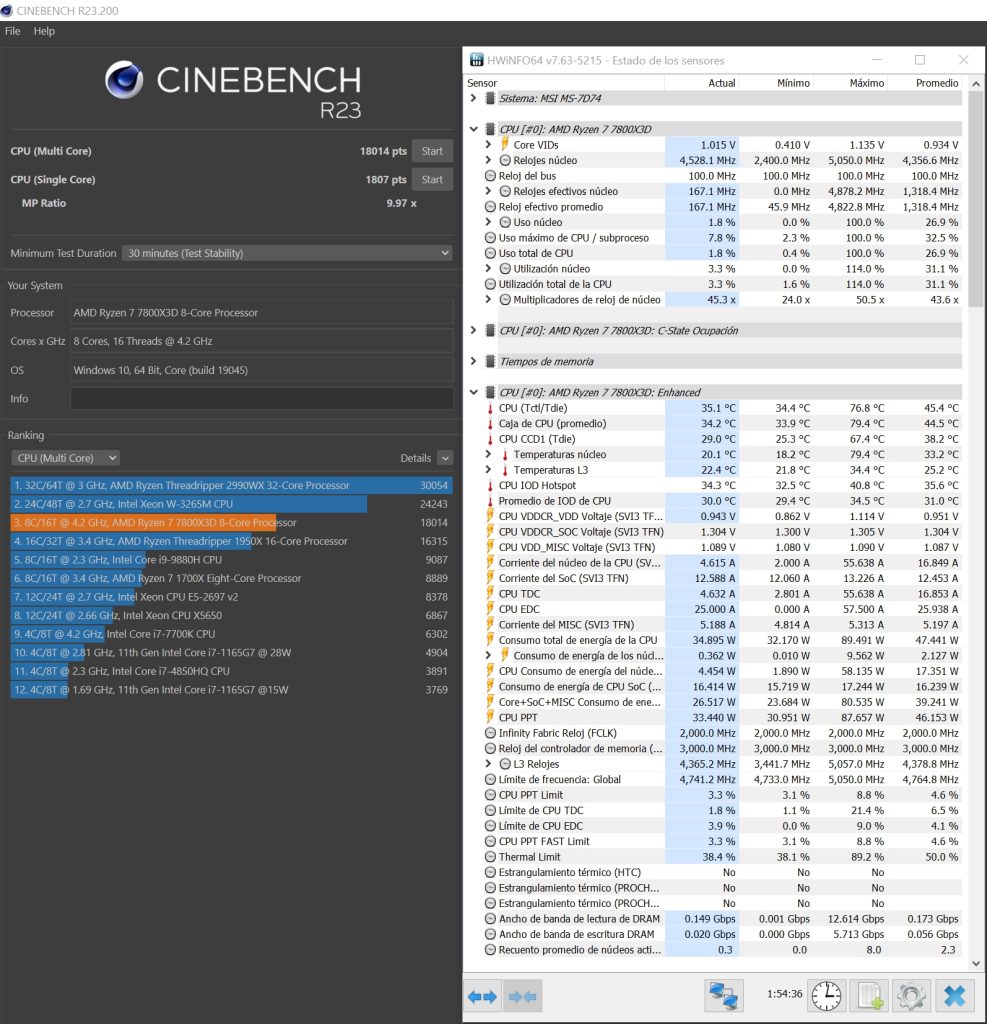Click the chip icon beside Tiempos de memoria
Viewport: 987px width, 1024px height.
coord(490,361)
